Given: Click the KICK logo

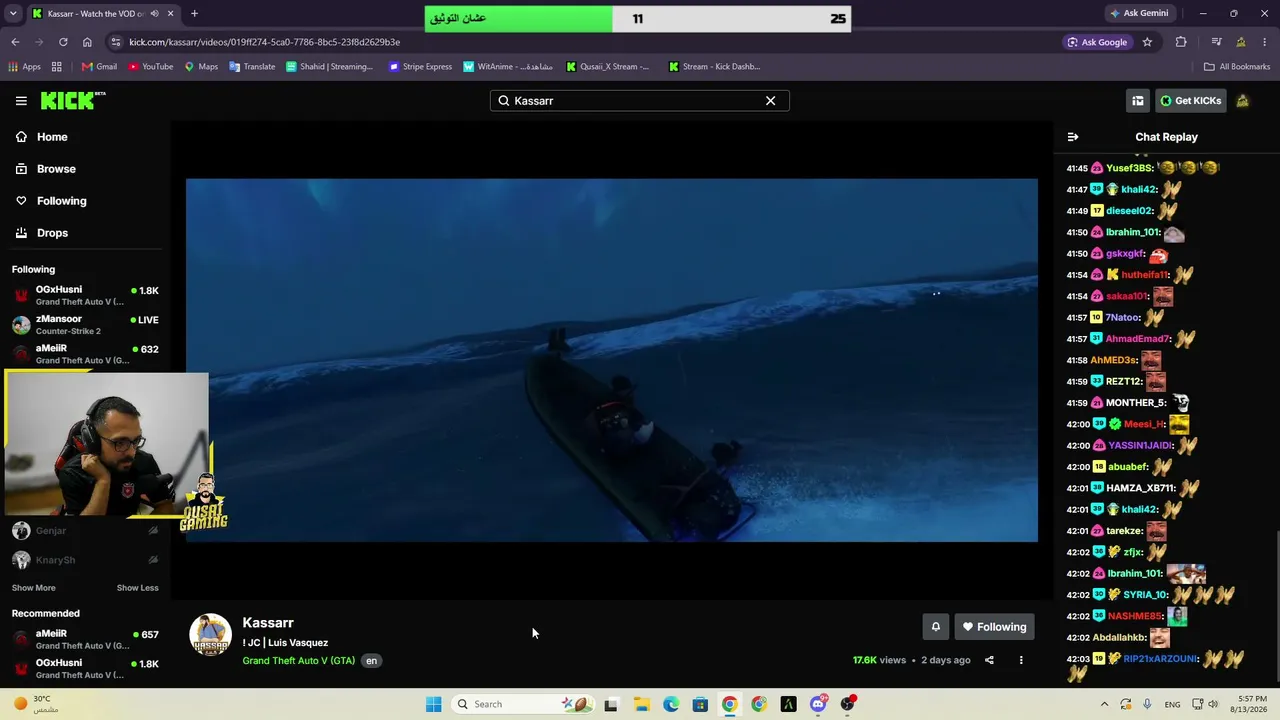Looking at the screenshot, I should [x=72, y=100].
